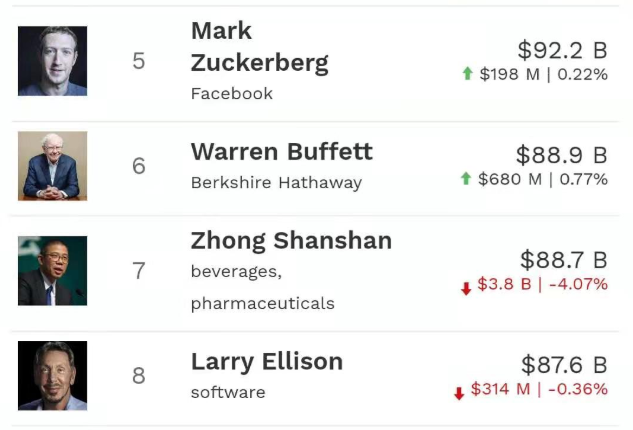The image size is (633, 430).
Task: Select the $92.2 B net worth figure
Action: (x=562, y=50)
